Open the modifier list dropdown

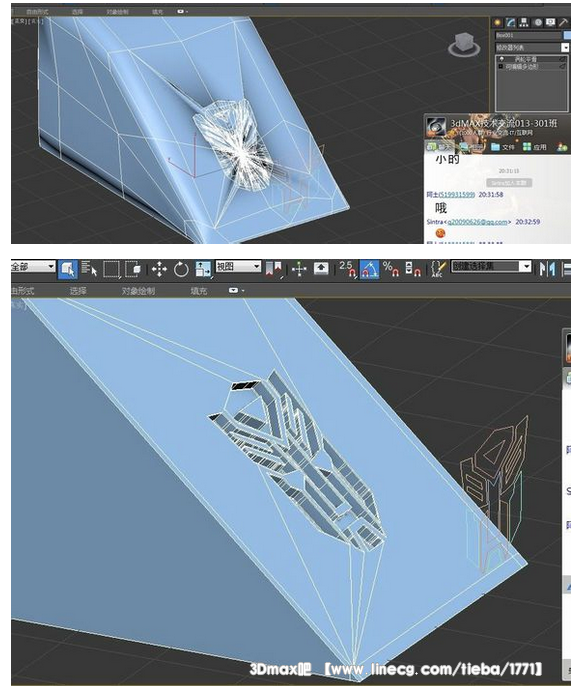(532, 47)
